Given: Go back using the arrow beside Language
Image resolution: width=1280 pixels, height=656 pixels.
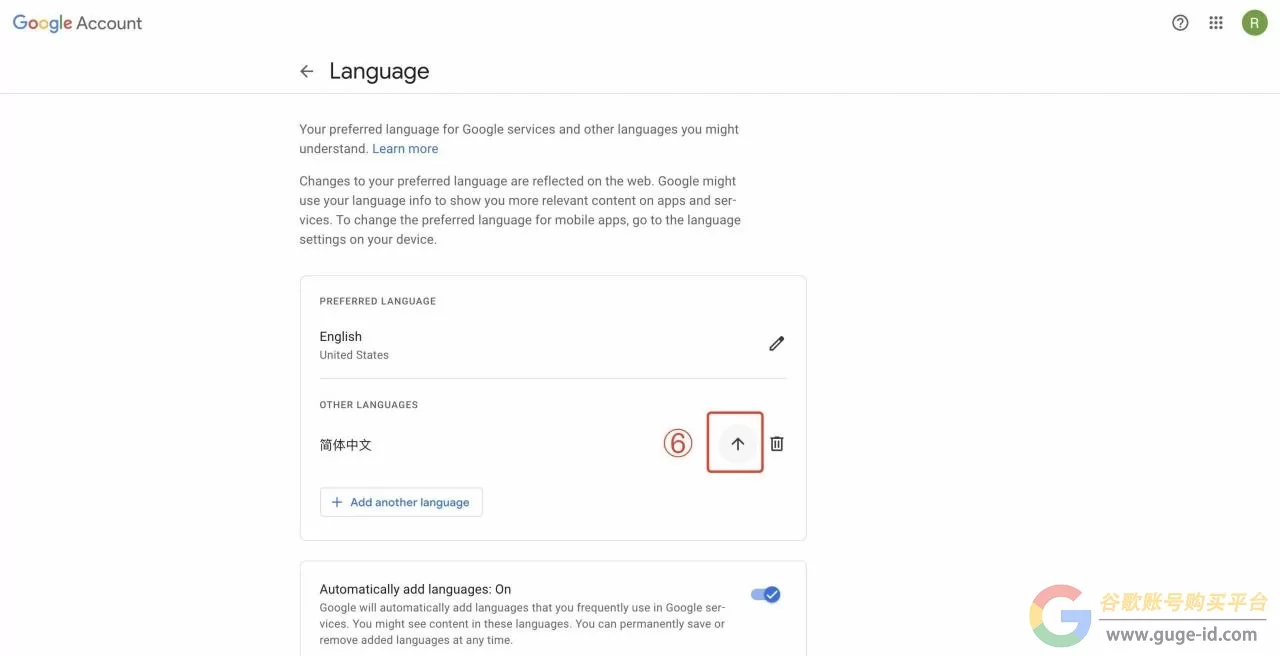Looking at the screenshot, I should (307, 71).
